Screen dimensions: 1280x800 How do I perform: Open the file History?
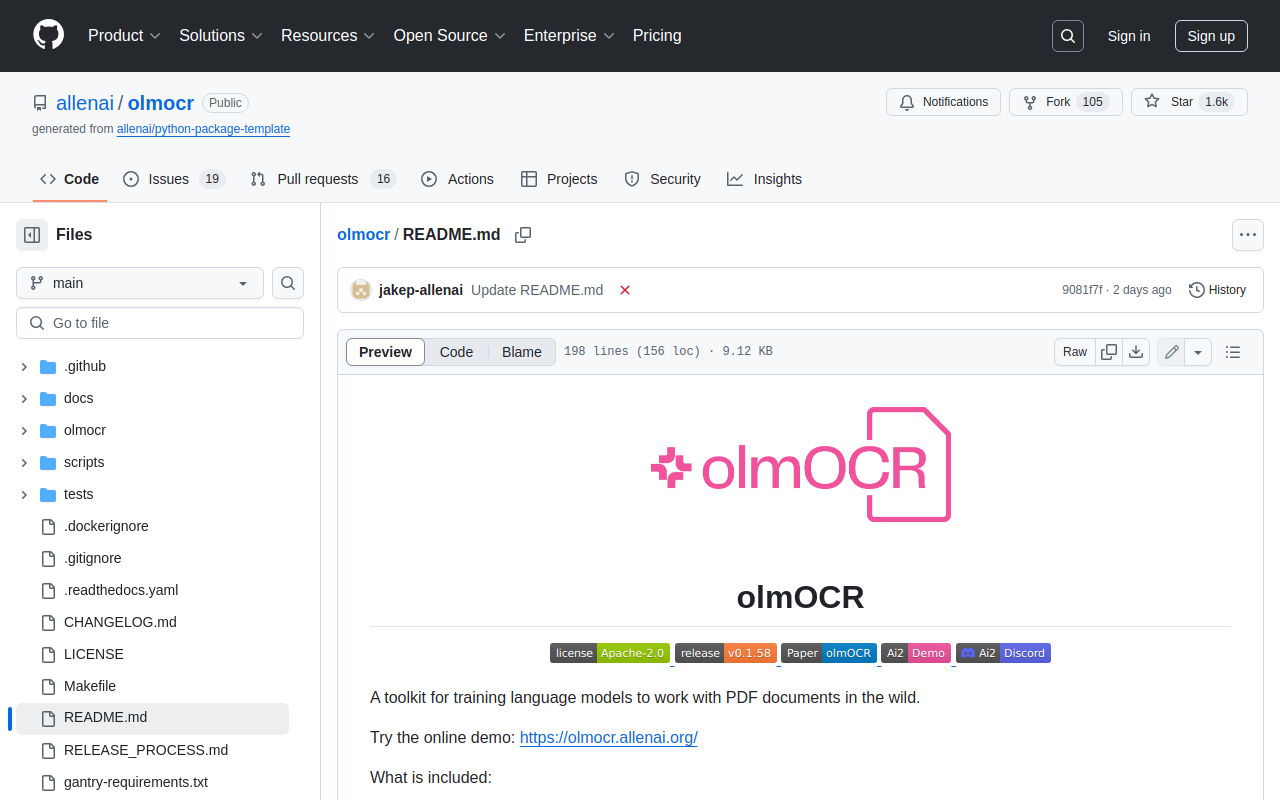click(1217, 290)
